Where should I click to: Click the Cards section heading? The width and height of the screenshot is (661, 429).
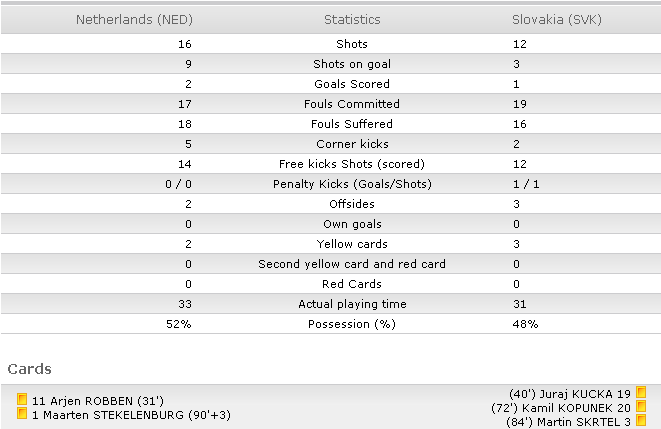point(30,369)
